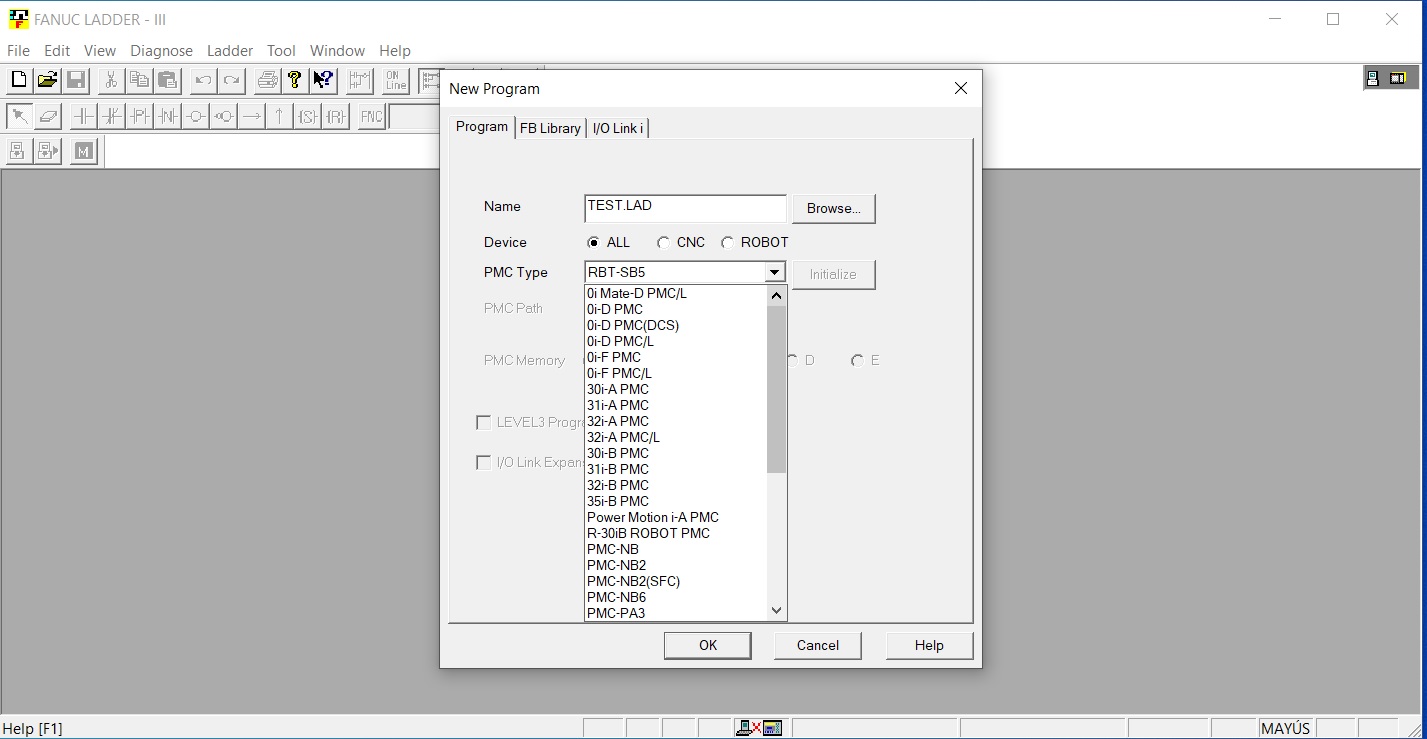Select the ROBOT device radio button

pos(727,242)
